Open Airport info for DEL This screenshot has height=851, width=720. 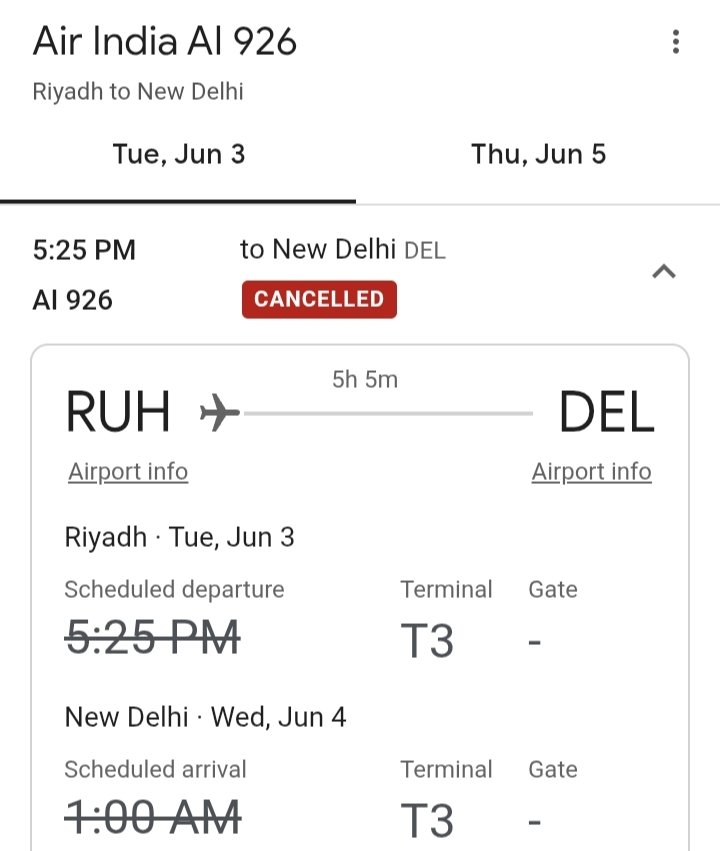[x=591, y=471]
